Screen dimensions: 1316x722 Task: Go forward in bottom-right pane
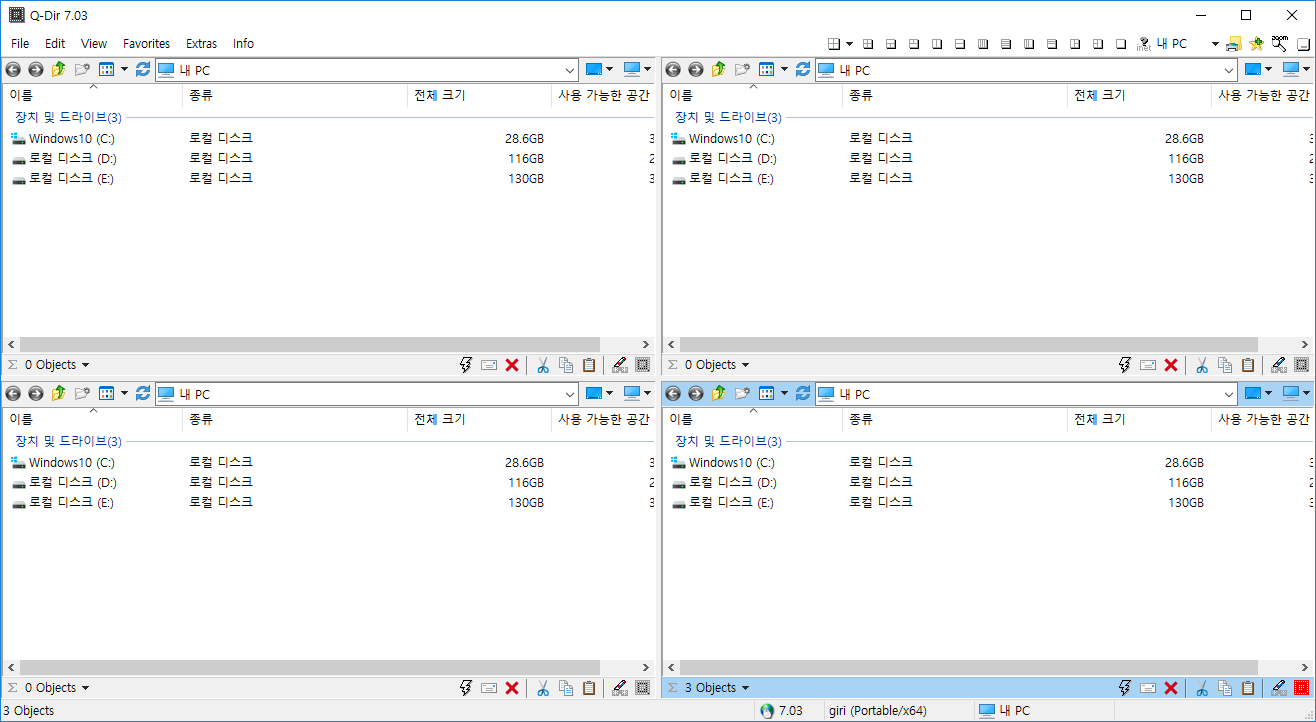(696, 394)
